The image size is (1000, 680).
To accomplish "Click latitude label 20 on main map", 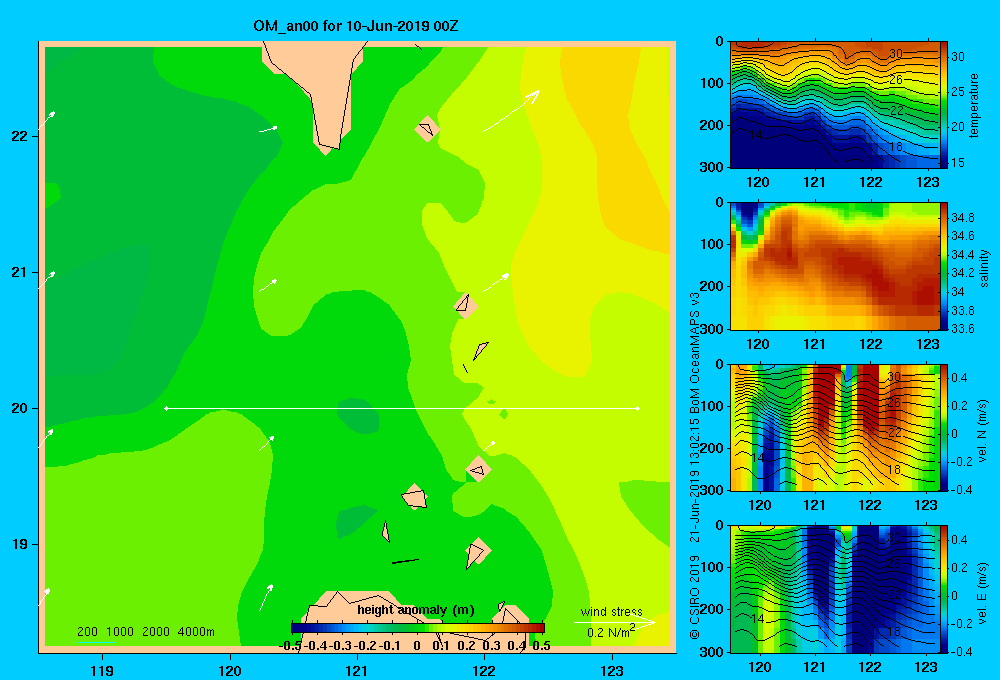I will point(20,408).
